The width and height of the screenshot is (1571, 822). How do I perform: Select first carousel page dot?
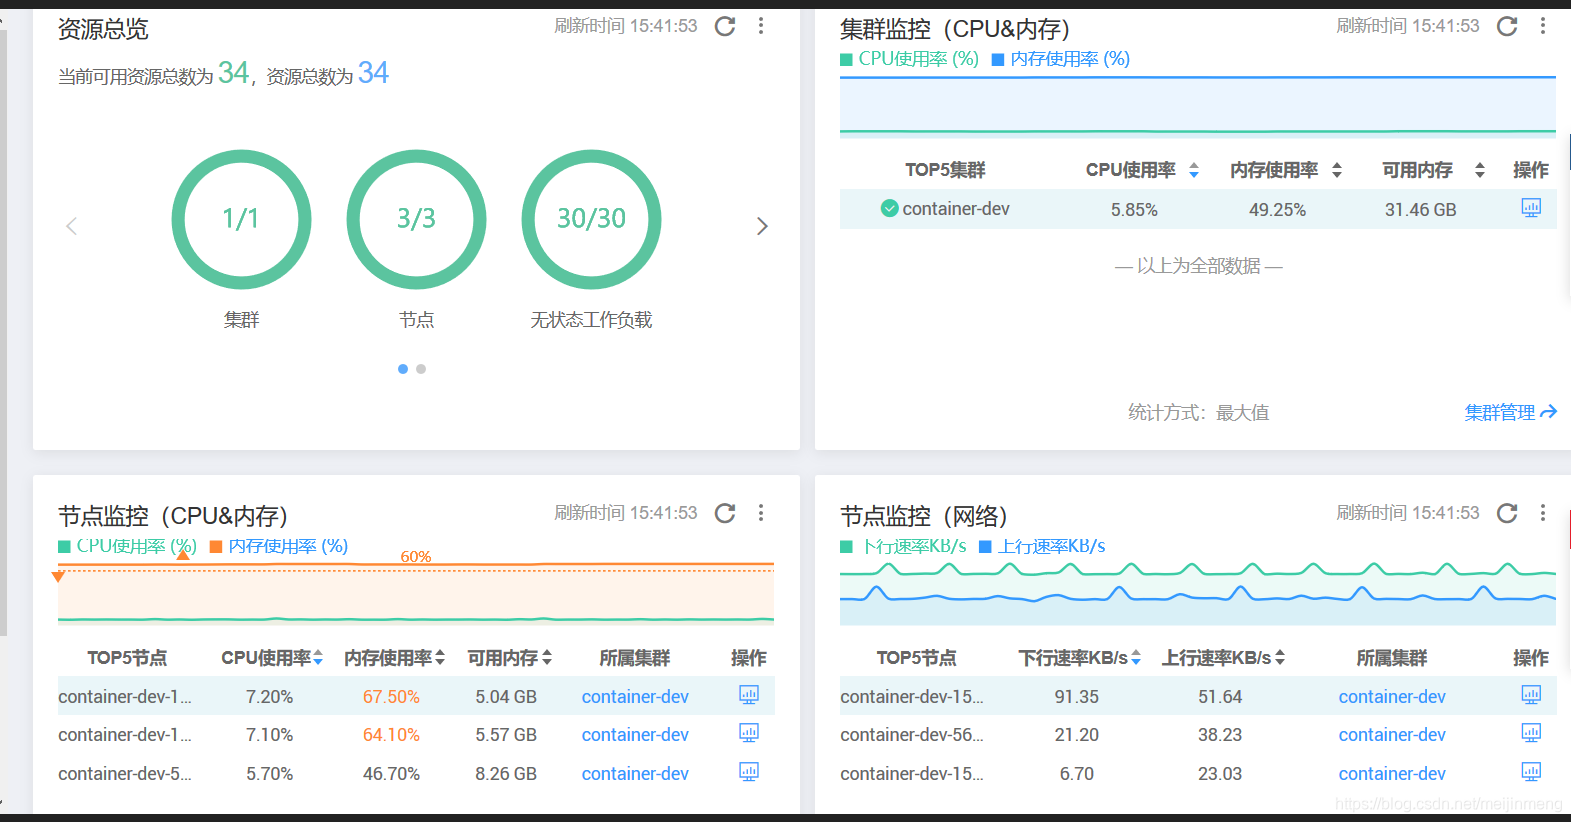403,369
